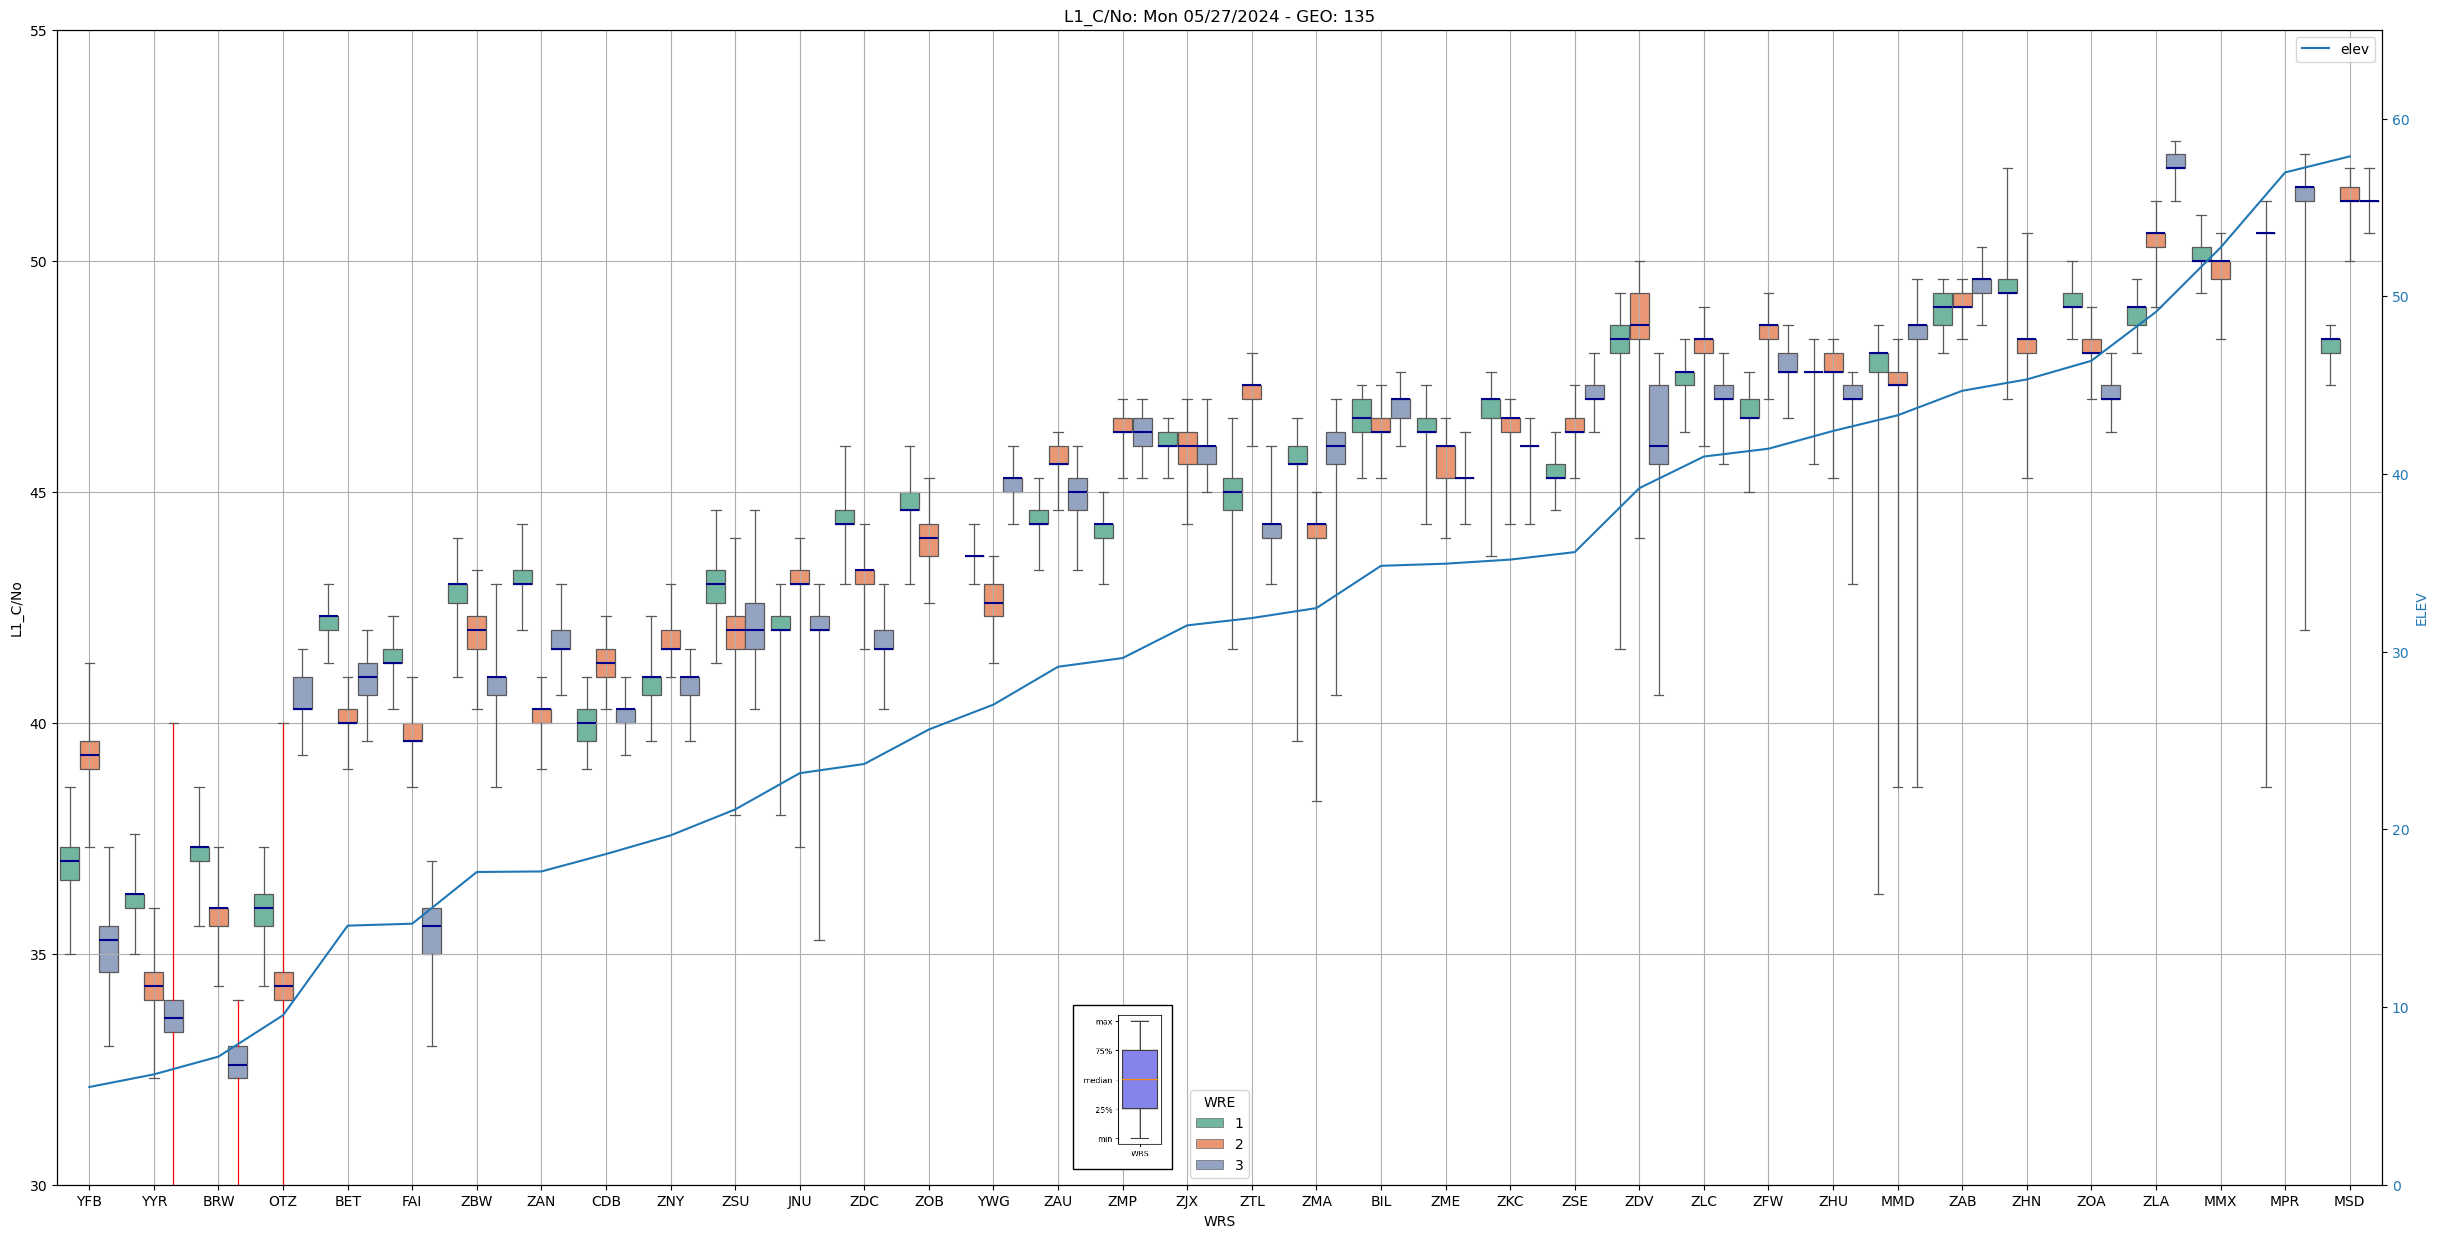The height and width of the screenshot is (1238, 2439).
Task: Click the ELEV right axis title
Action: point(2421,609)
